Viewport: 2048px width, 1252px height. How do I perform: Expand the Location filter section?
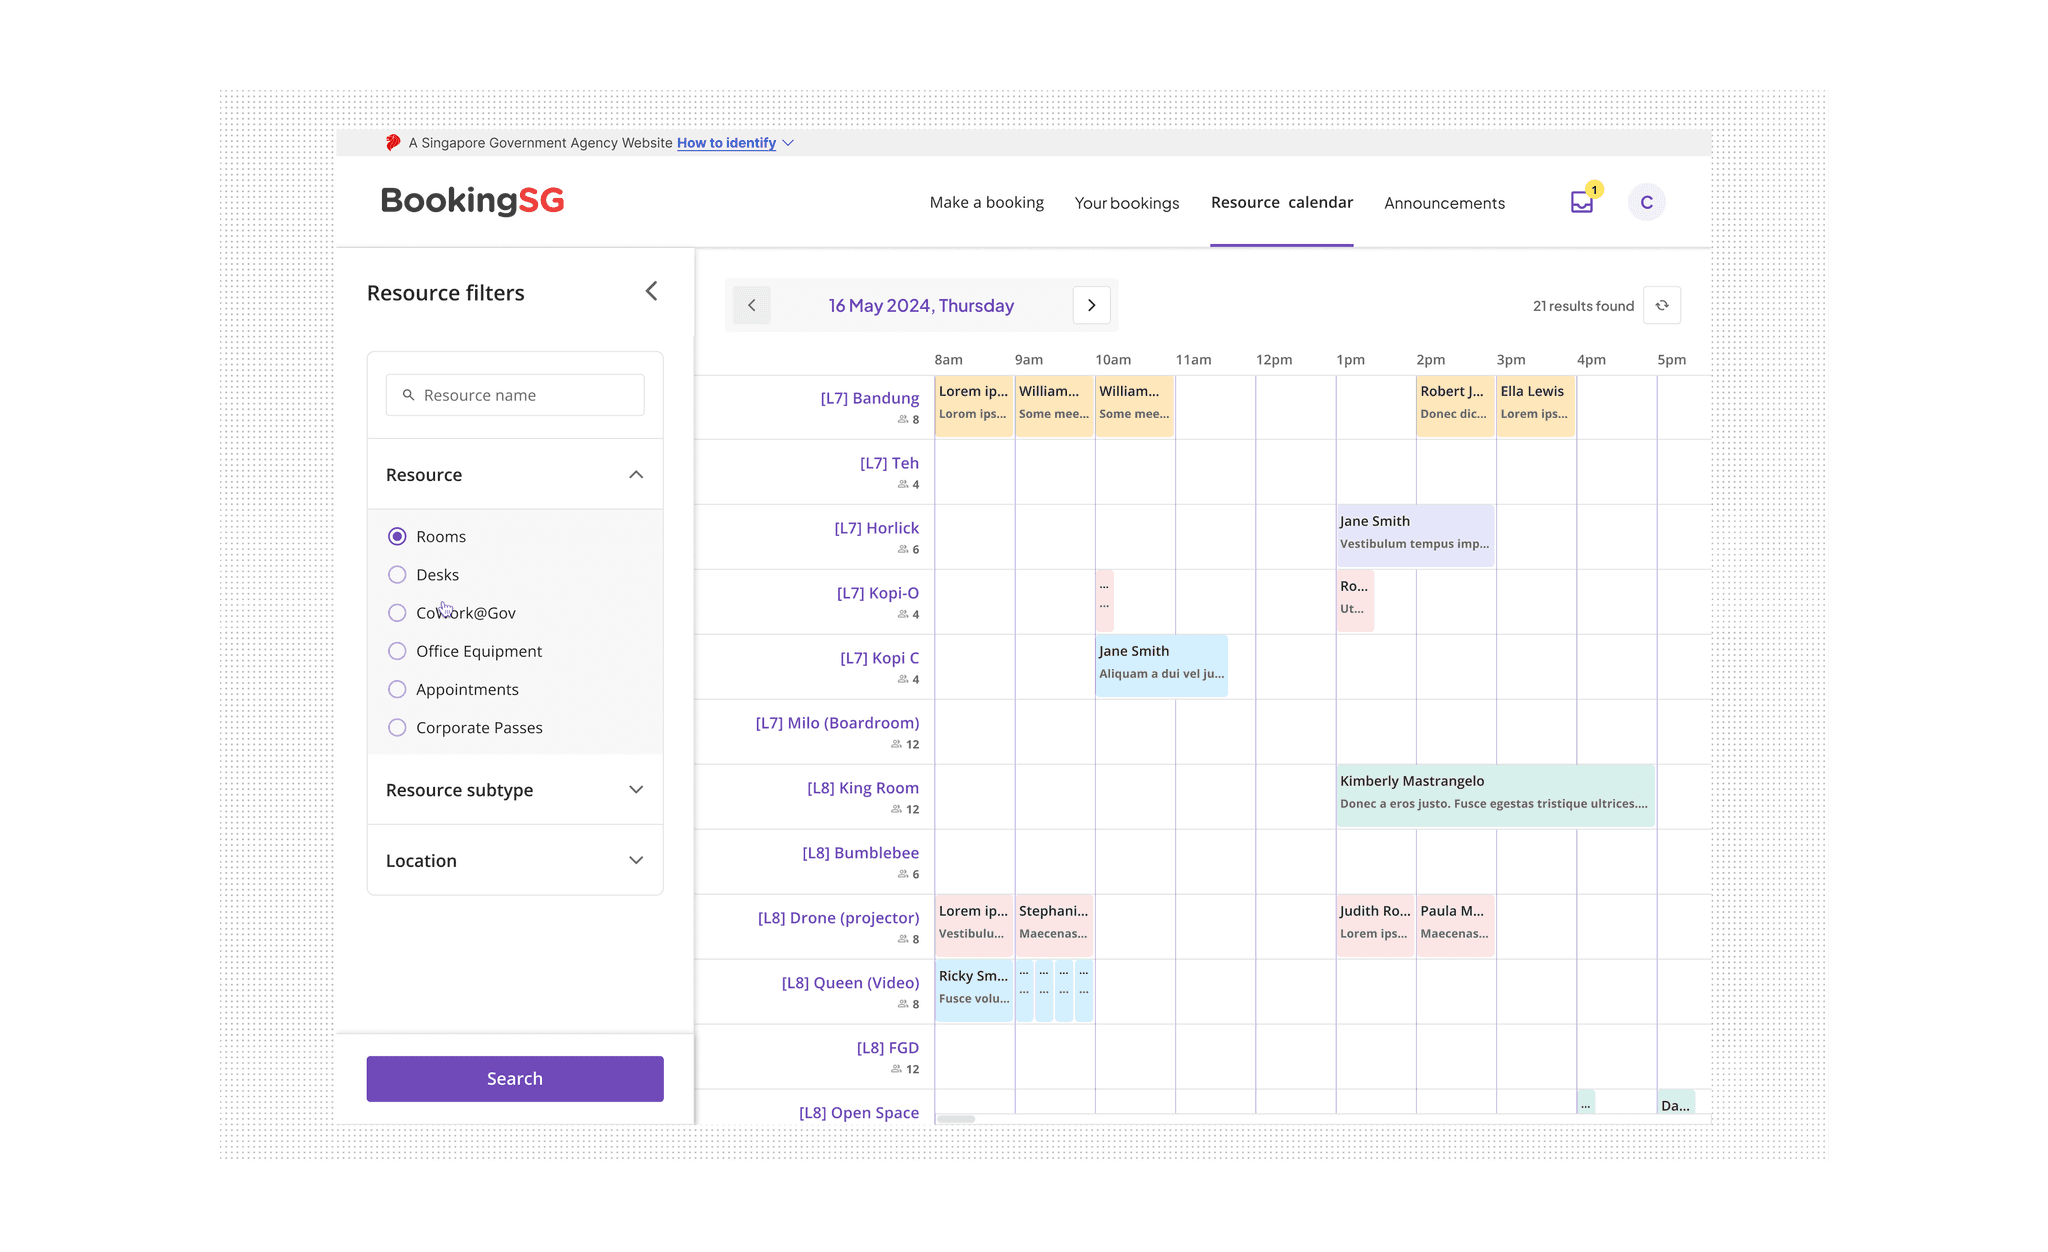636,861
